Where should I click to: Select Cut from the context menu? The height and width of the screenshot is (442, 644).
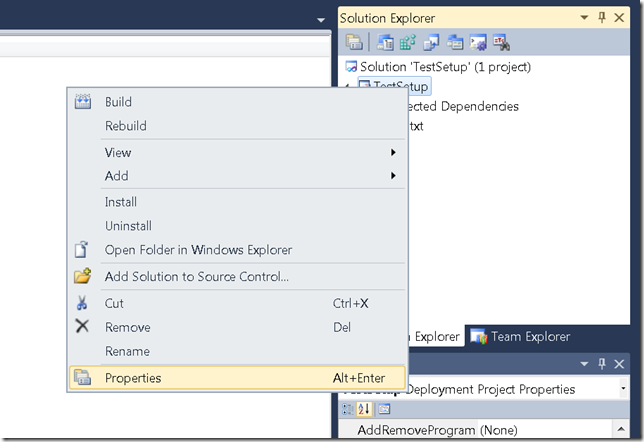237,303
